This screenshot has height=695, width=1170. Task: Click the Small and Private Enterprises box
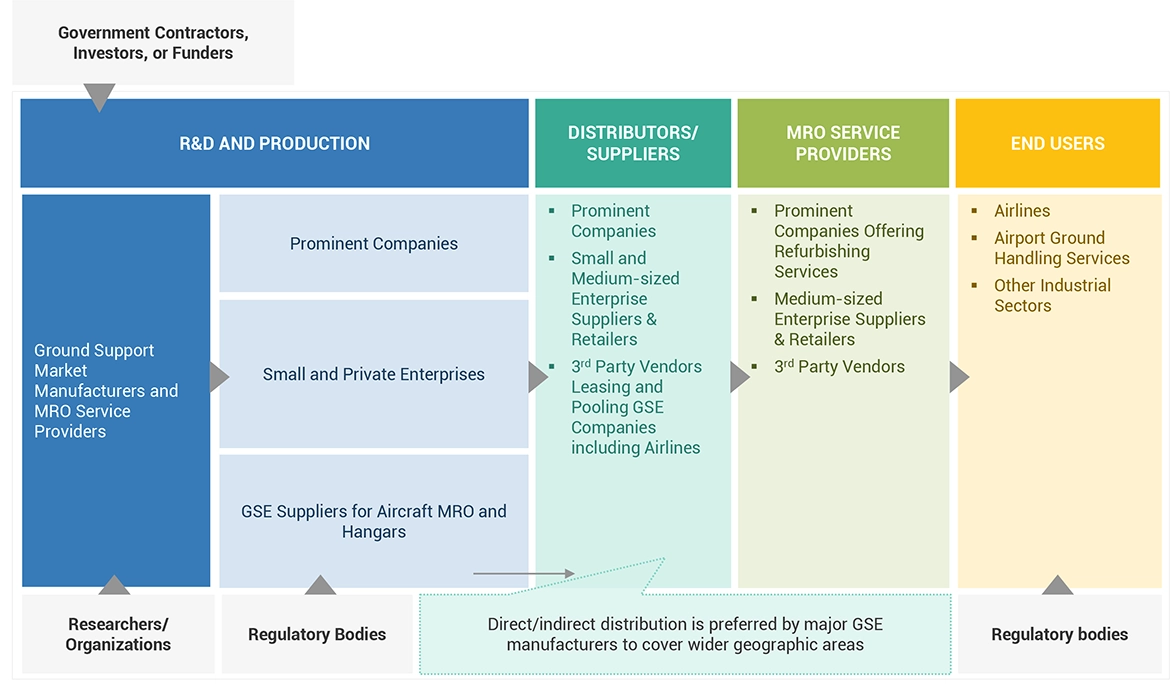(374, 374)
